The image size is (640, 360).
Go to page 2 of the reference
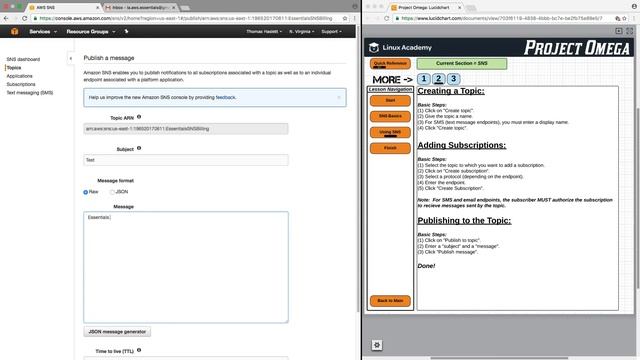click(x=438, y=79)
